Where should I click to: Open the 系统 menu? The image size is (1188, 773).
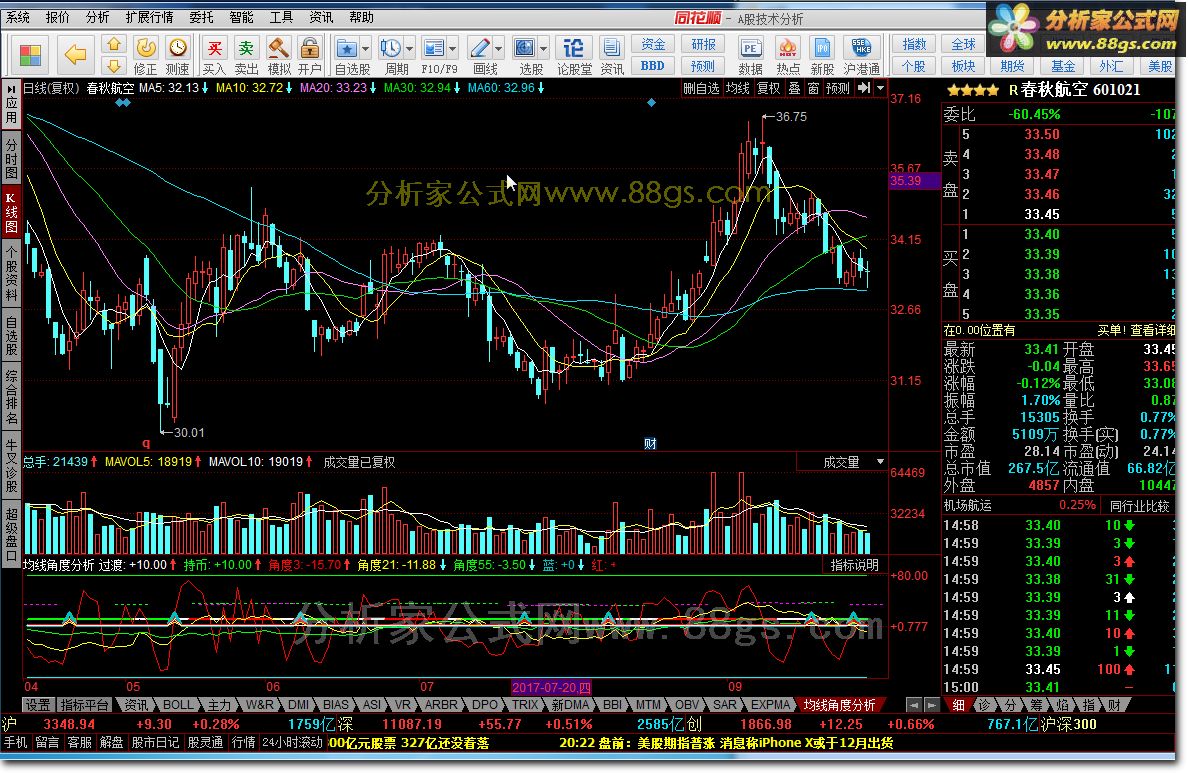18,17
